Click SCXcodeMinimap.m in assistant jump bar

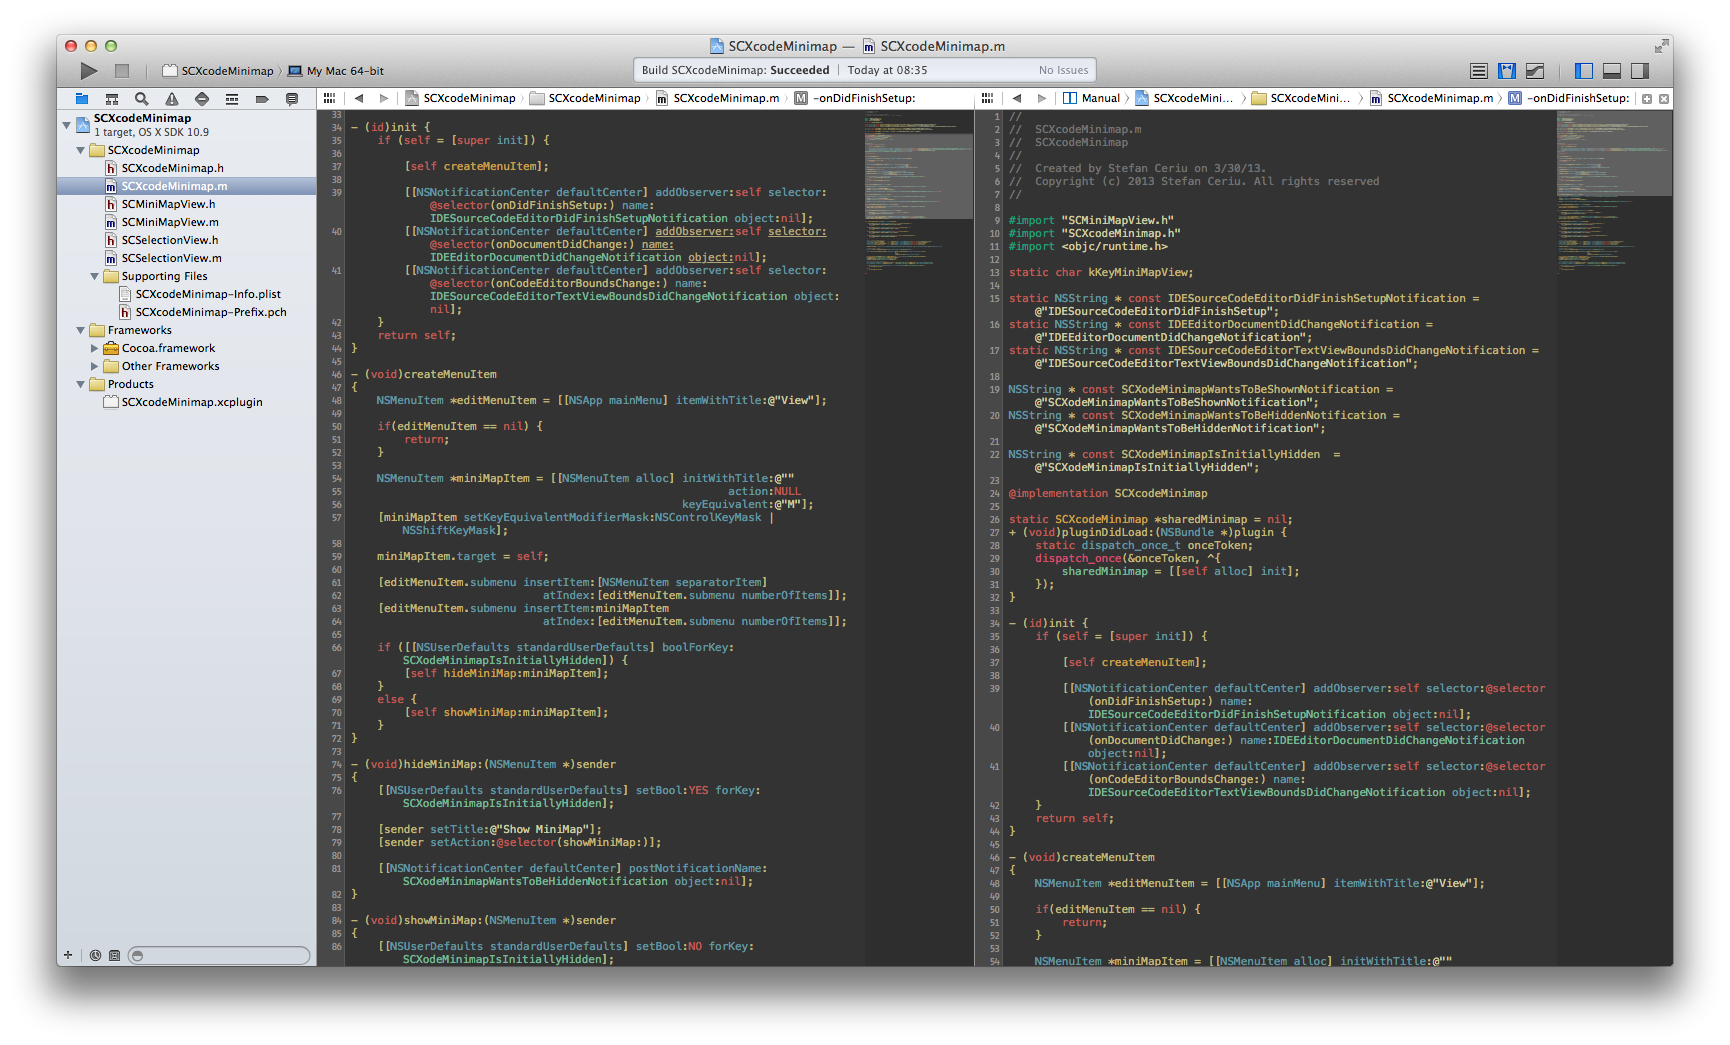coord(1432,98)
